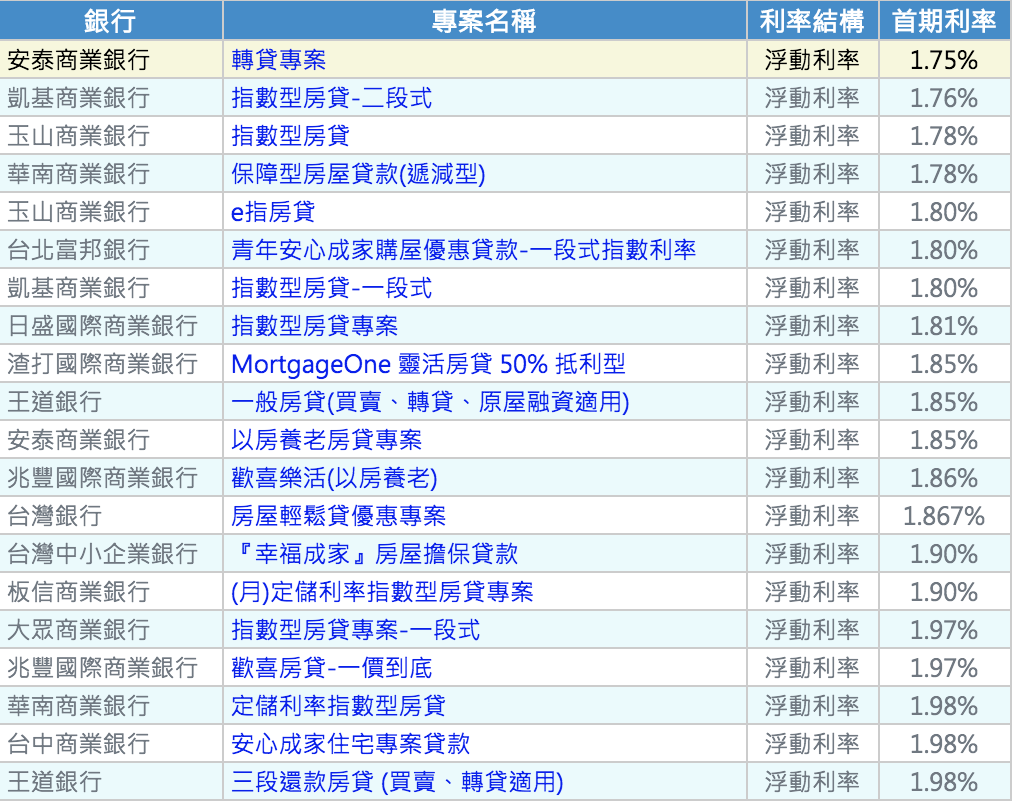Click the 利率結構 column header

point(812,21)
